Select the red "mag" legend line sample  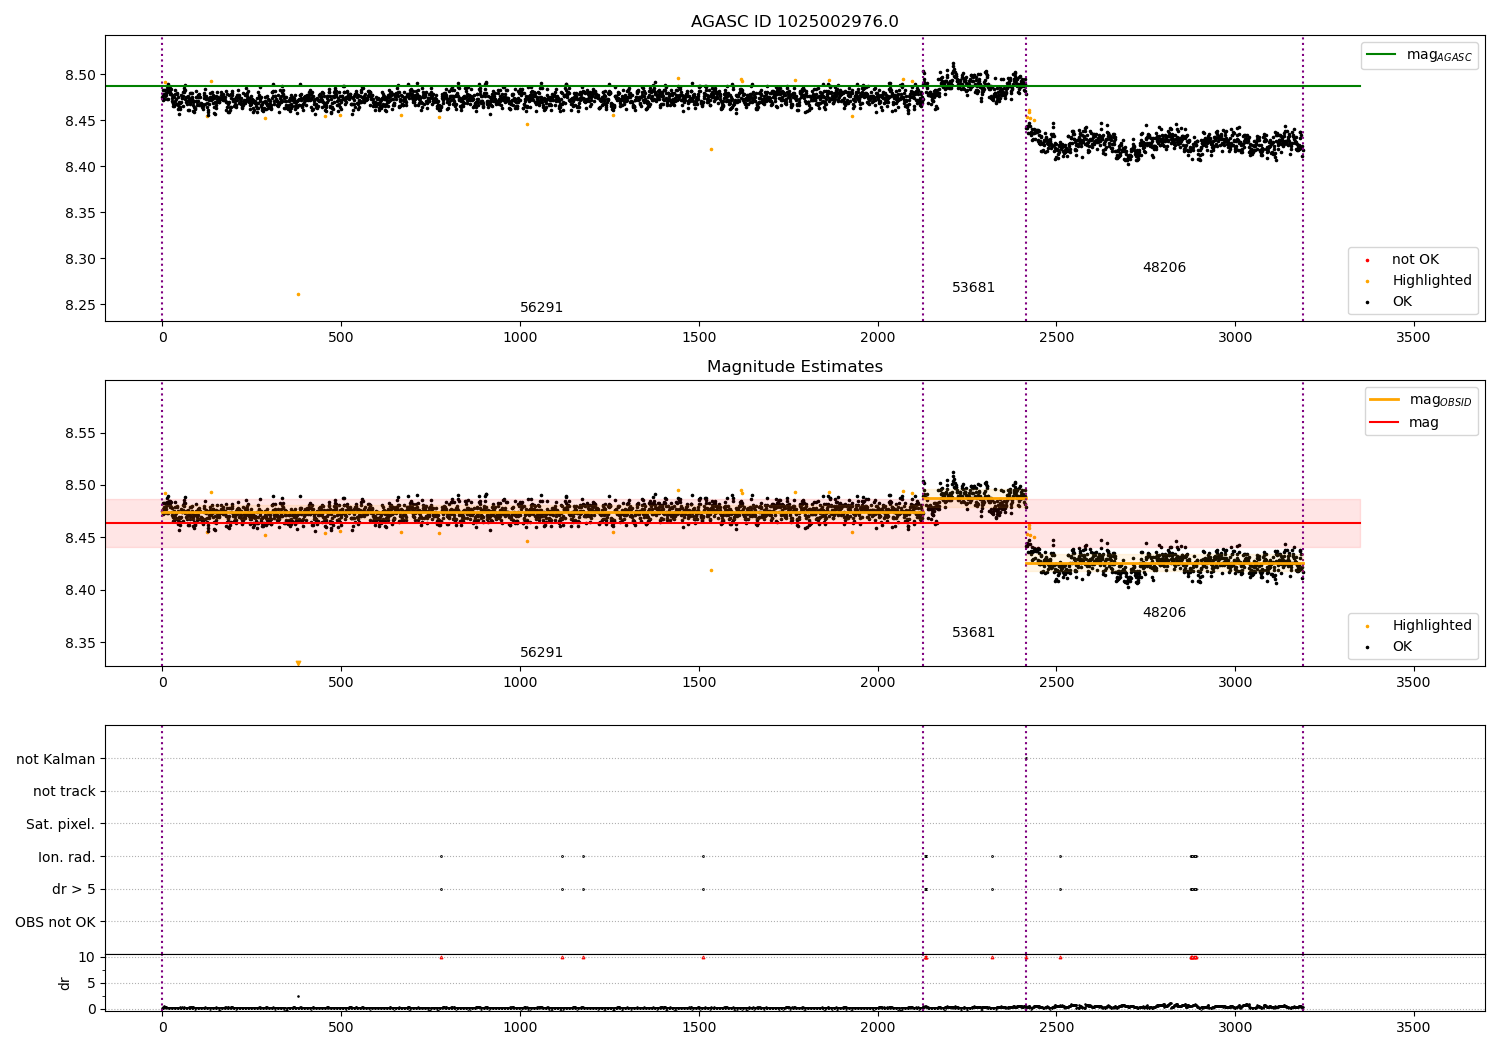pos(1384,423)
